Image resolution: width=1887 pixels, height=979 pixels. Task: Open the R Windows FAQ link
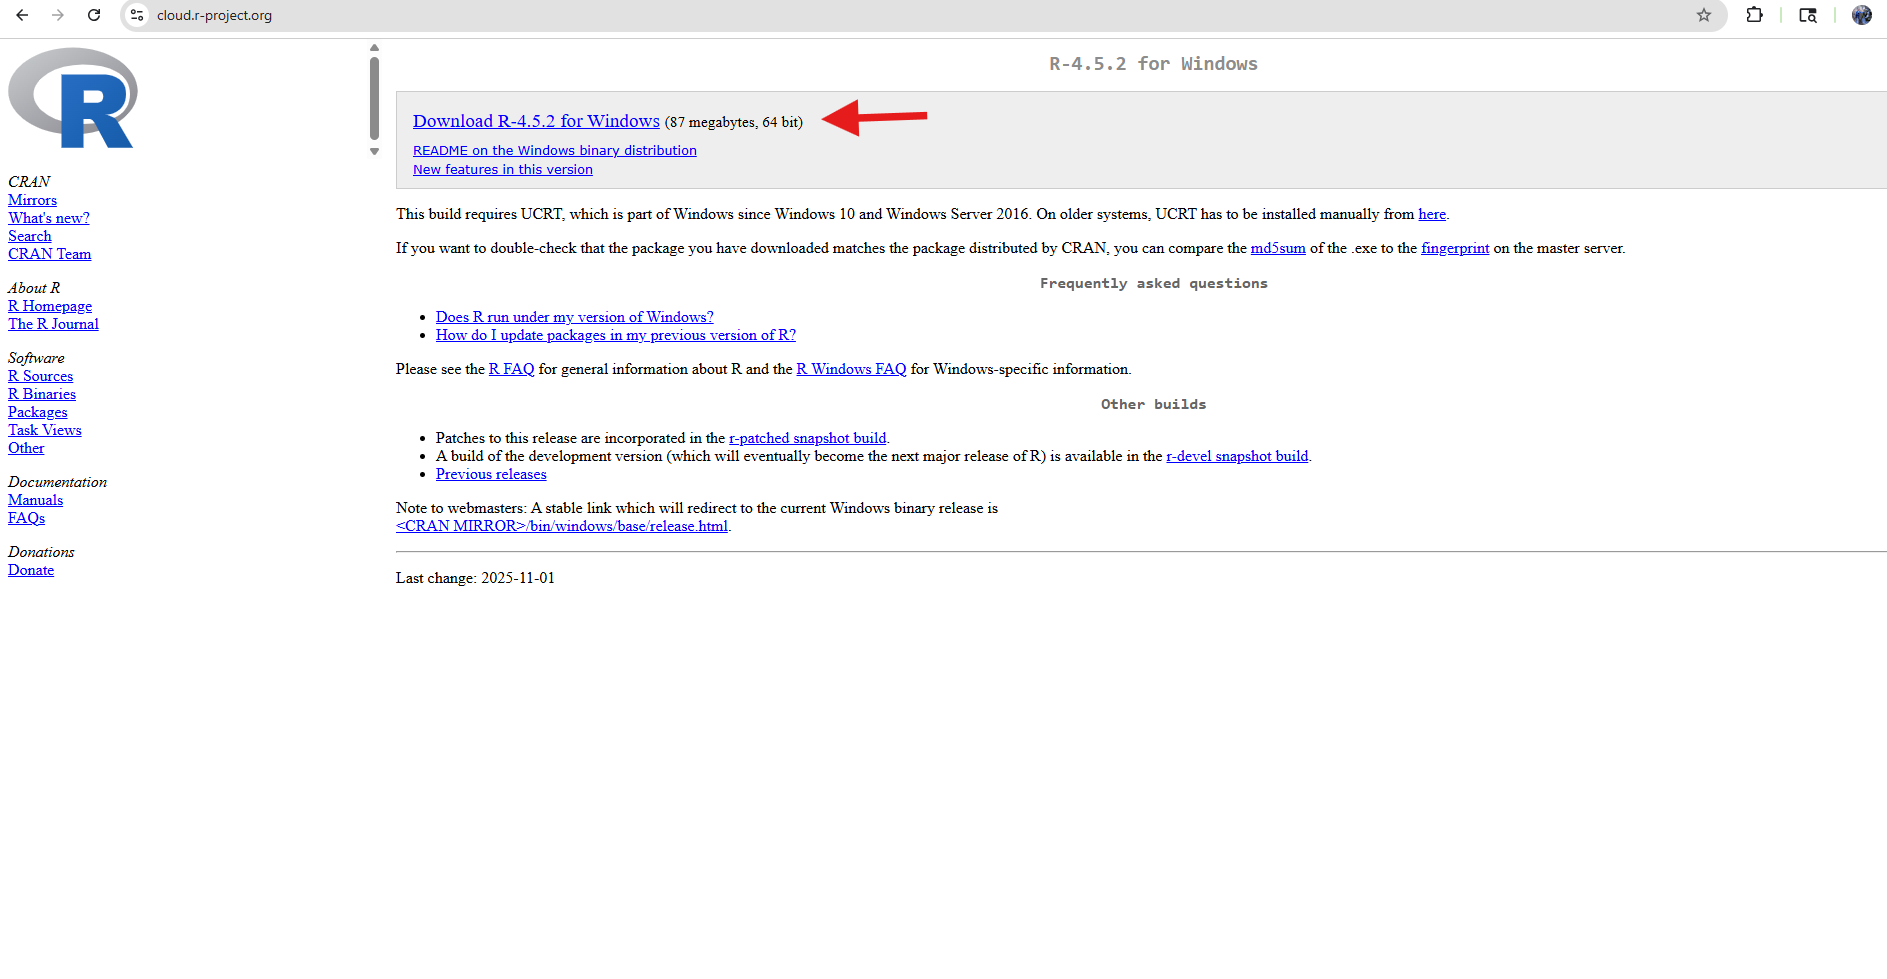[851, 369]
